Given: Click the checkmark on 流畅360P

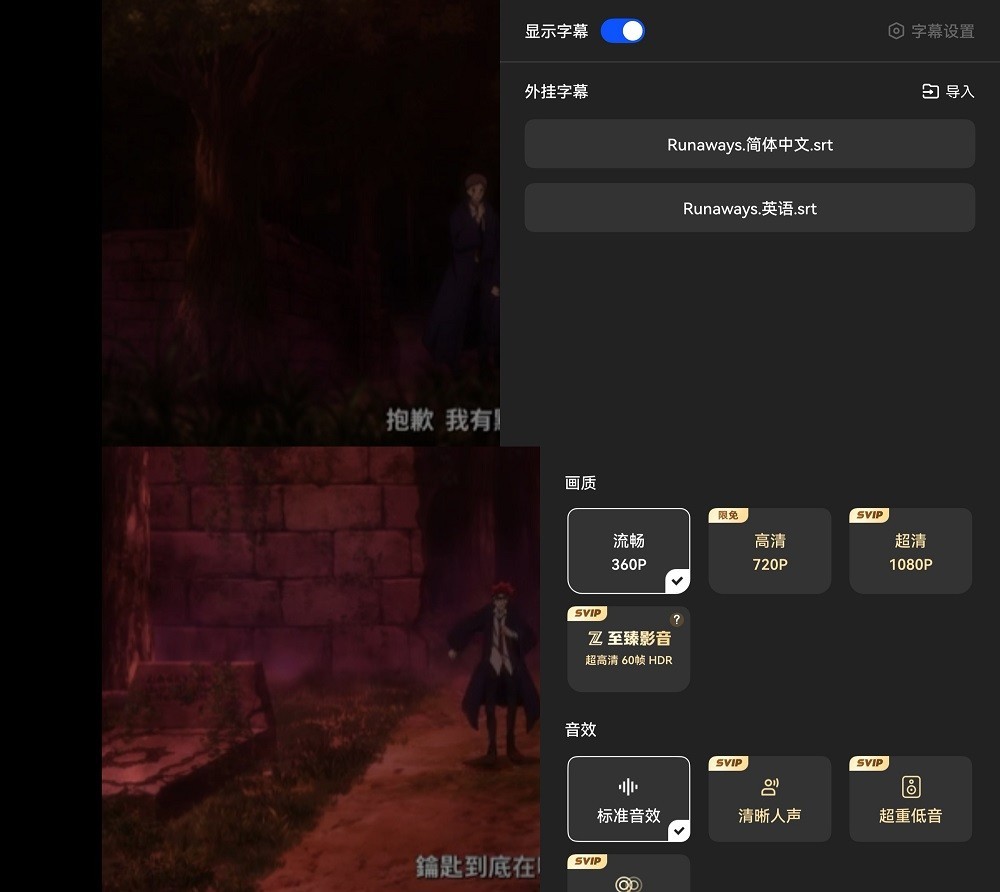Looking at the screenshot, I should 678,580.
